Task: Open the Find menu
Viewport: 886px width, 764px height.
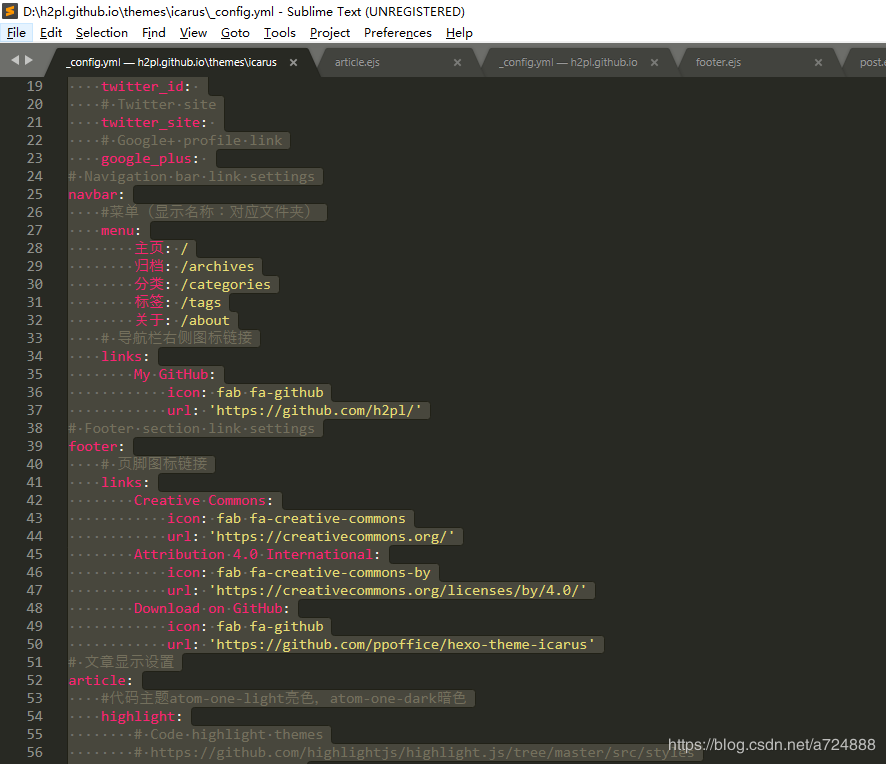Action: coord(154,33)
